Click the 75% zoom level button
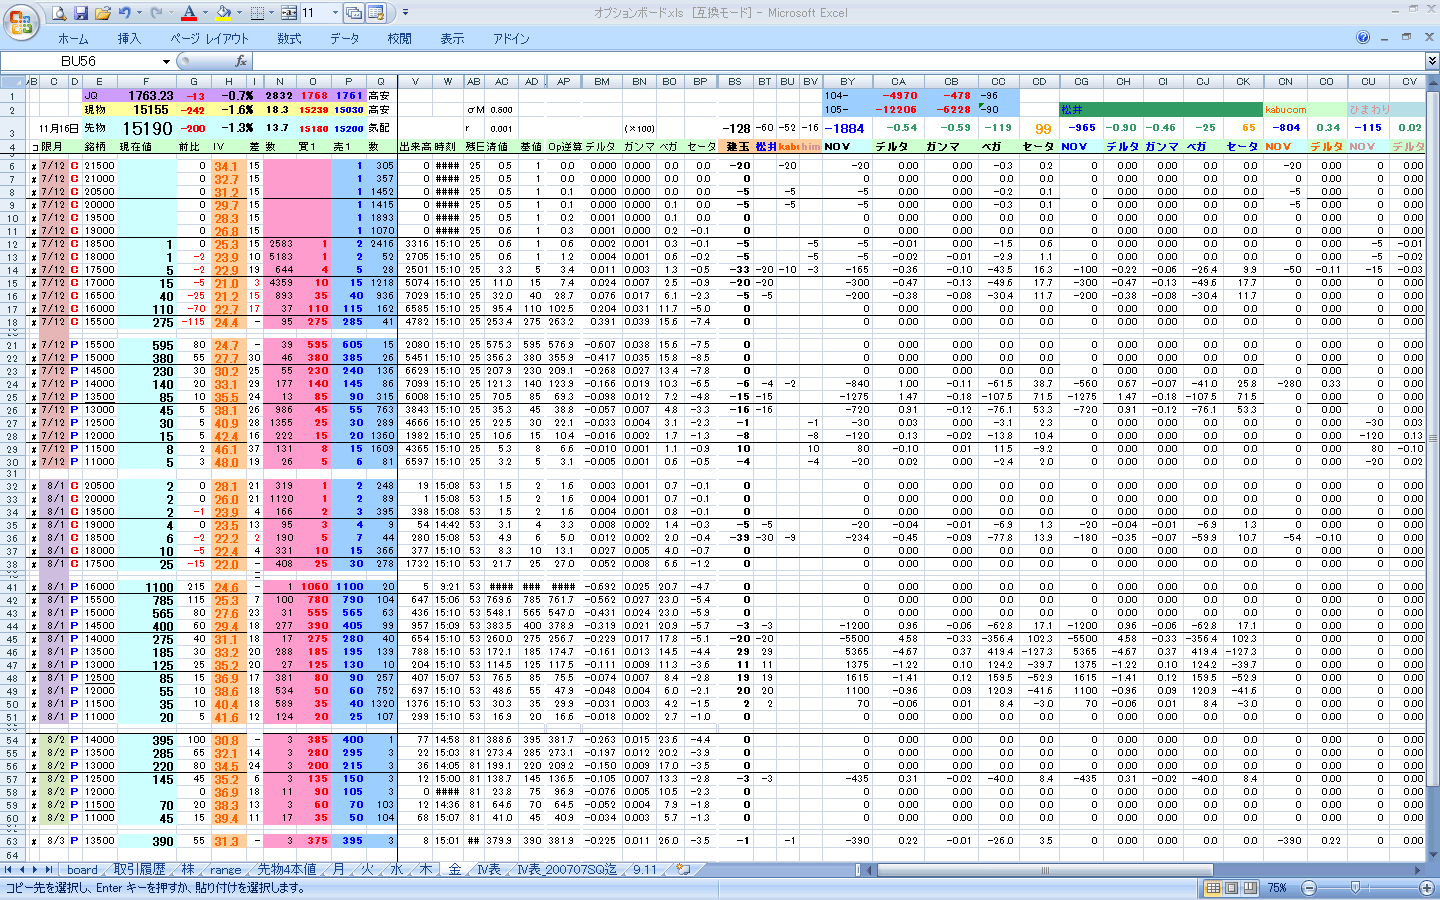 [x=1277, y=887]
